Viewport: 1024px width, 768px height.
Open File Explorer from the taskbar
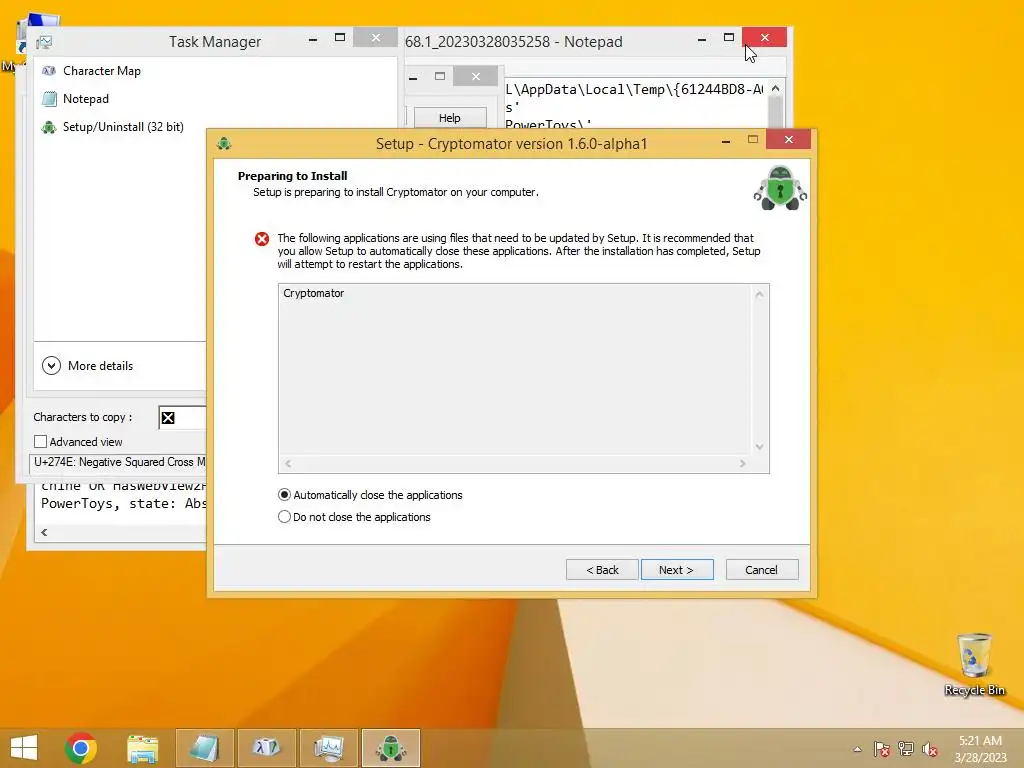(142, 748)
